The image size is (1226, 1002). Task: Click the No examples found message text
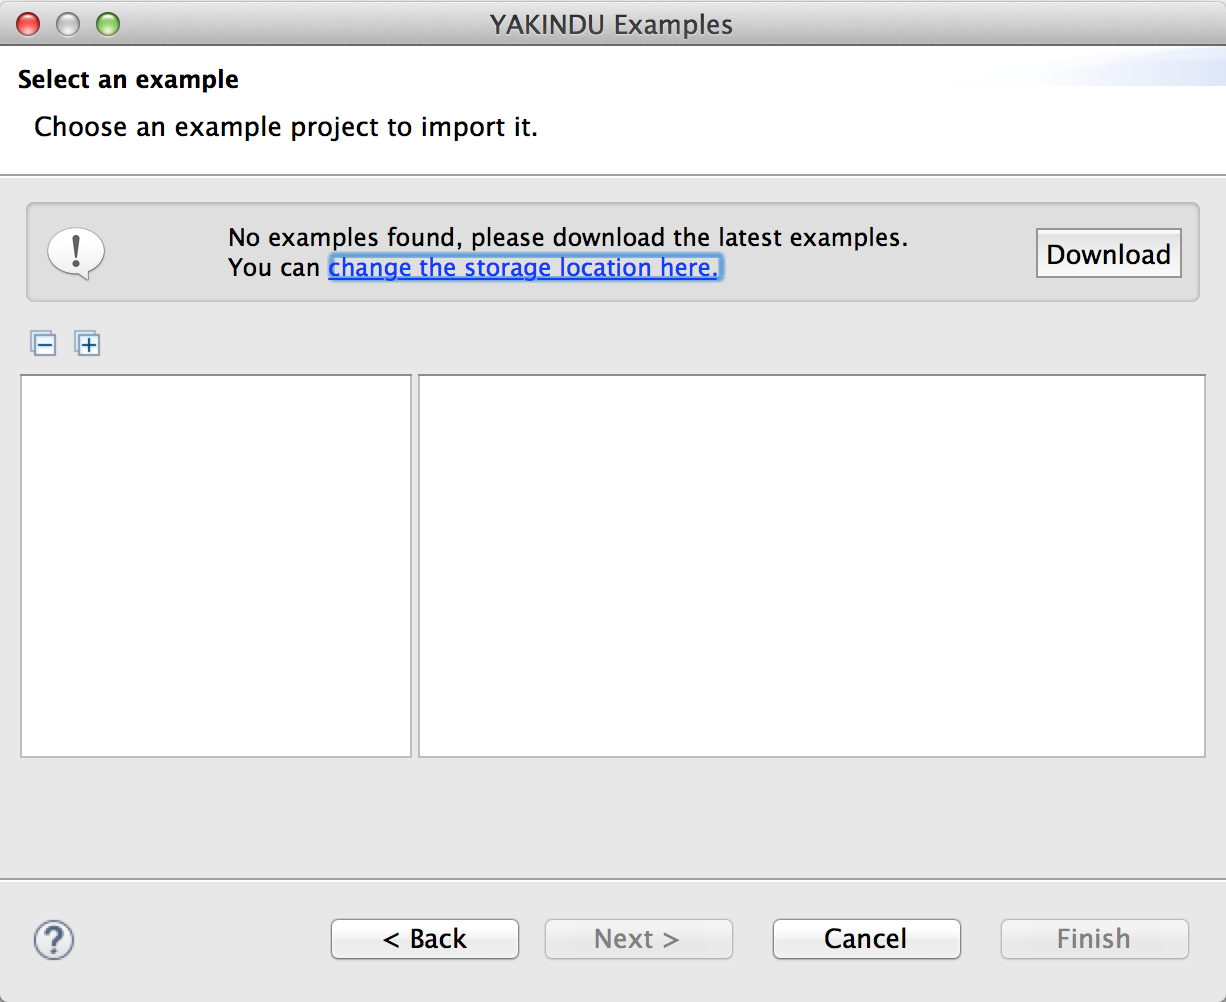[568, 238]
